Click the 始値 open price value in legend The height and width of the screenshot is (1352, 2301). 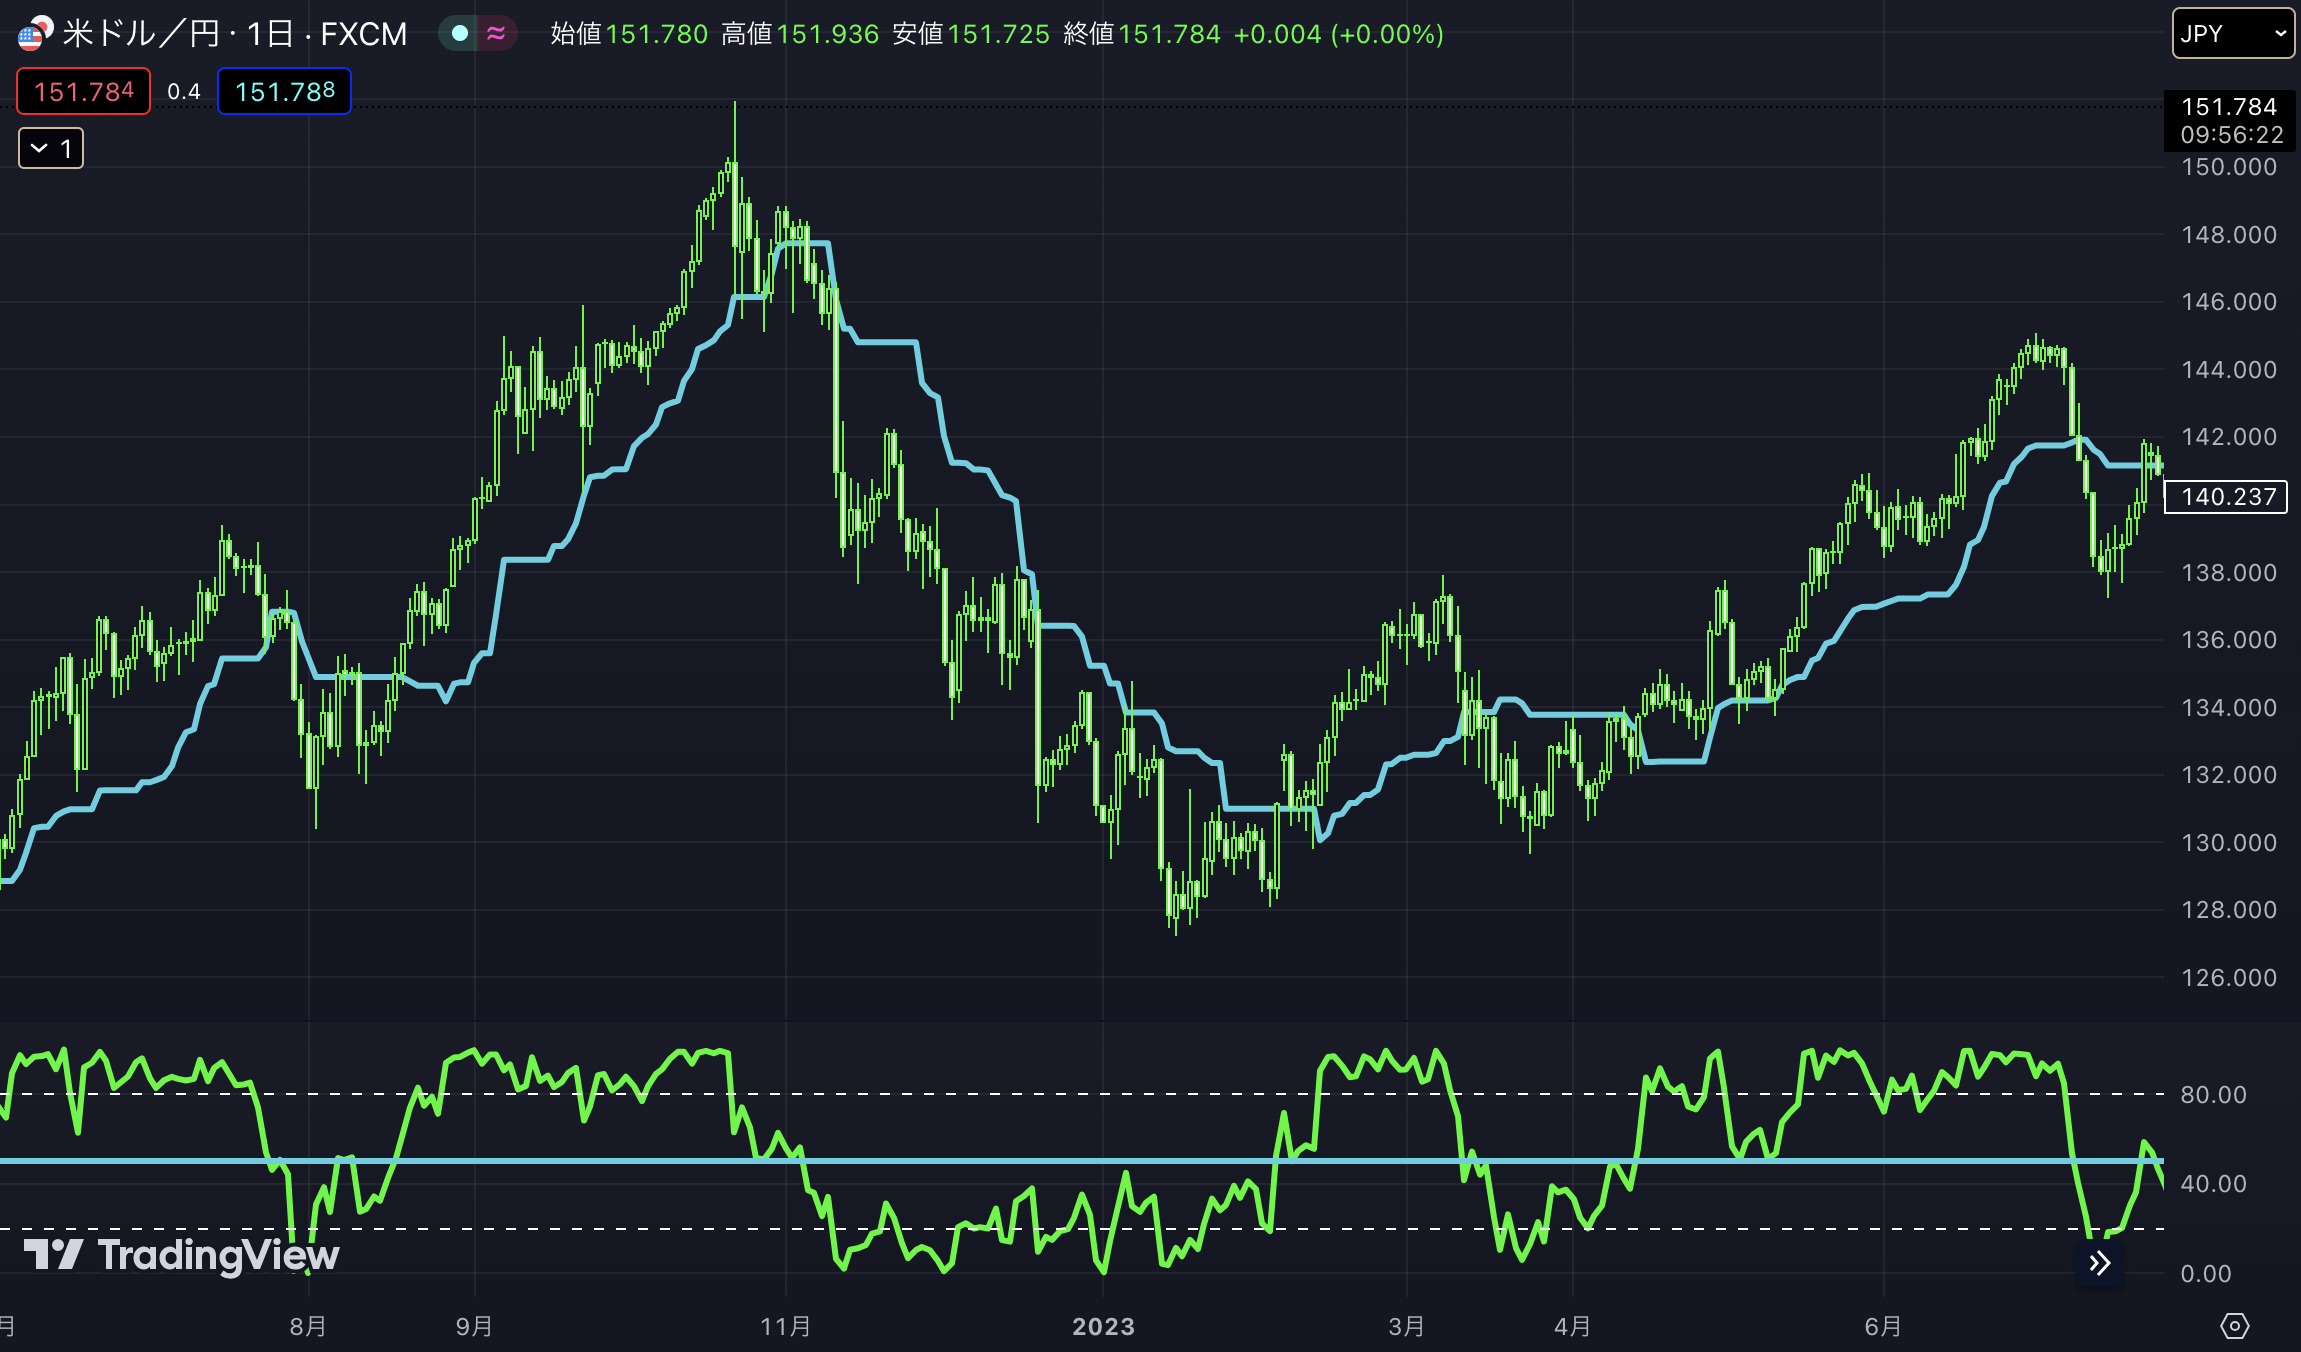pyautogui.click(x=656, y=34)
